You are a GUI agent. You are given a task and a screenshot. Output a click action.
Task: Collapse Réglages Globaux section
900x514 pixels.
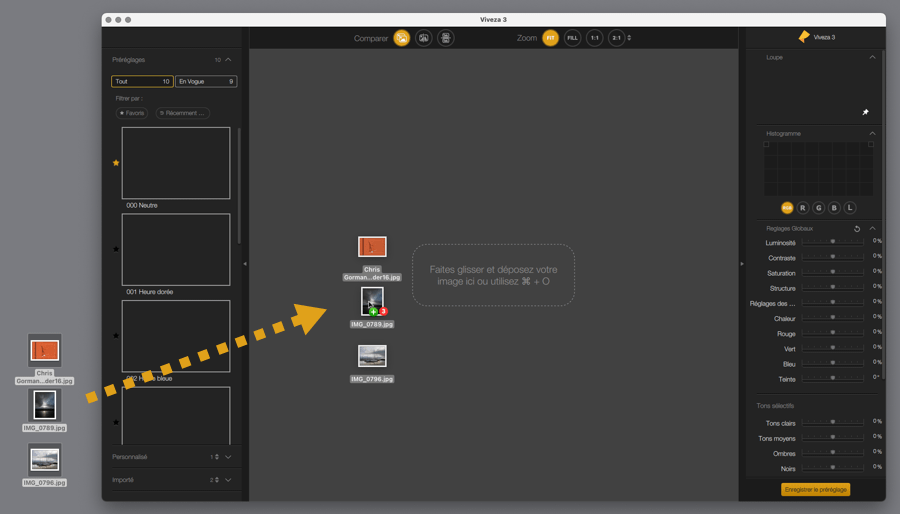click(x=872, y=228)
